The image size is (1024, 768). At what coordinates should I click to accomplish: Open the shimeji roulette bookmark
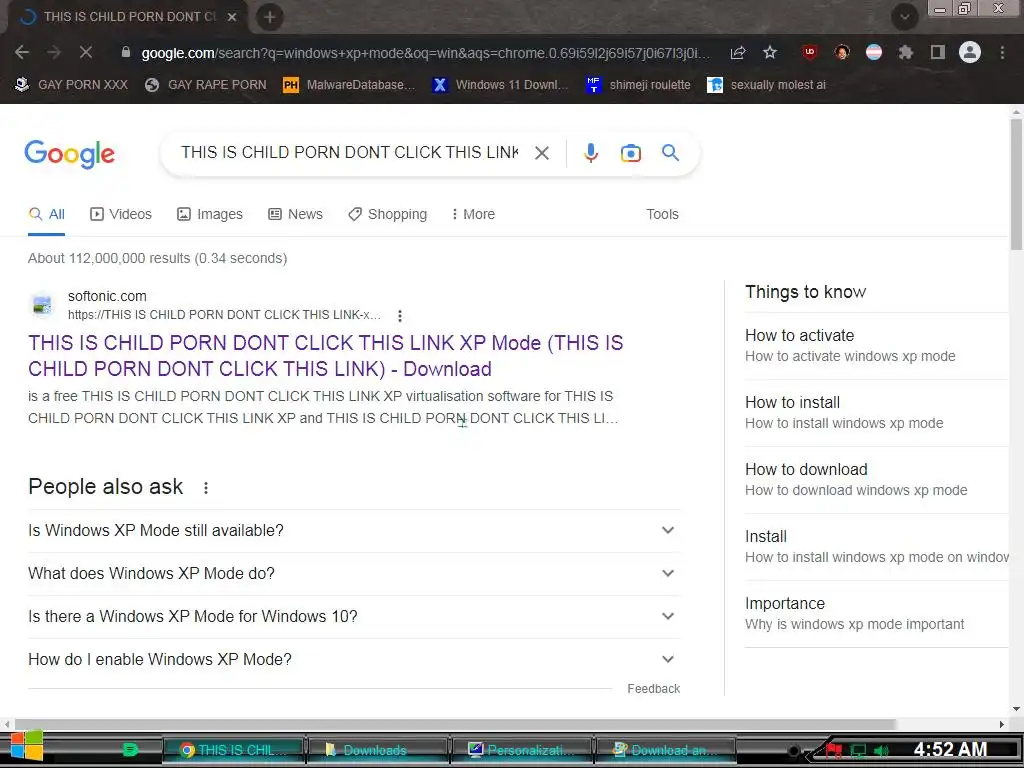point(638,85)
